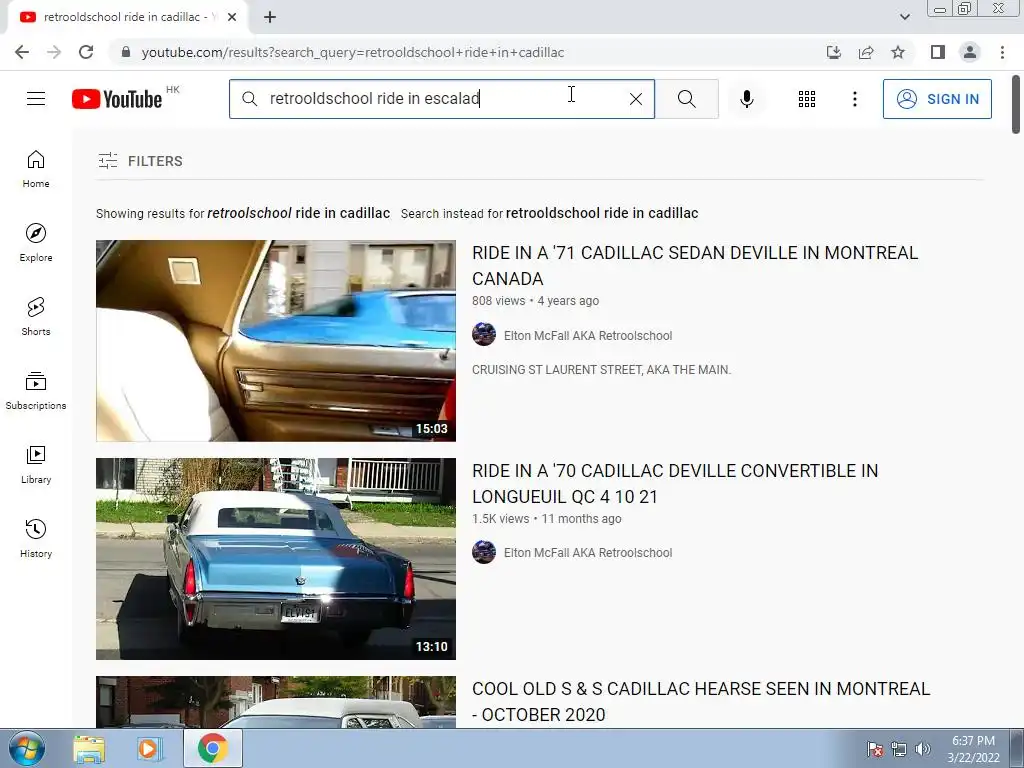Screen dimensions: 1024x768
Task: Expand the FILTERS options
Action: click(x=140, y=161)
